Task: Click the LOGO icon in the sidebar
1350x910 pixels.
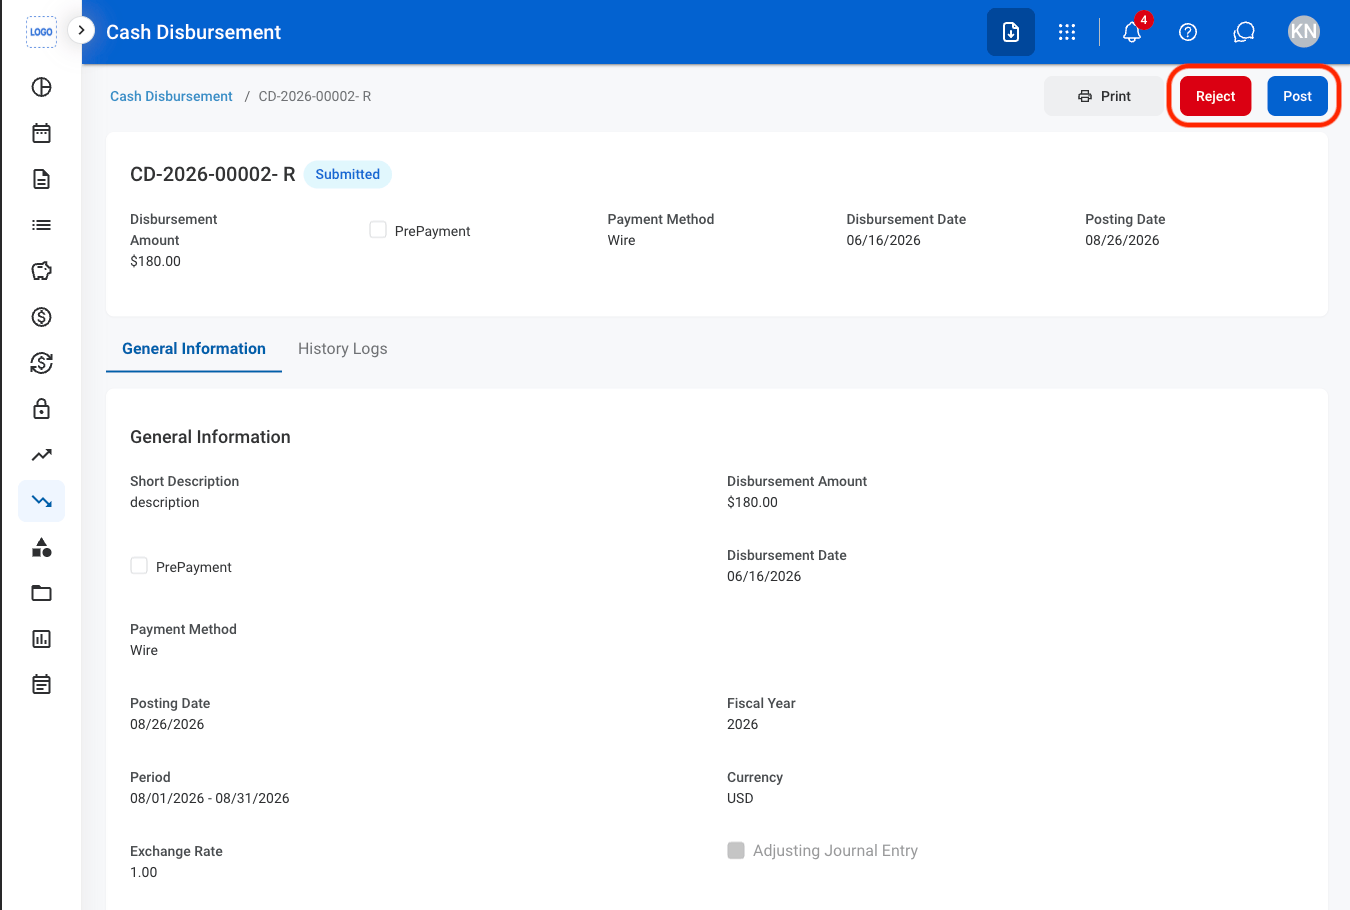Action: (x=41, y=32)
